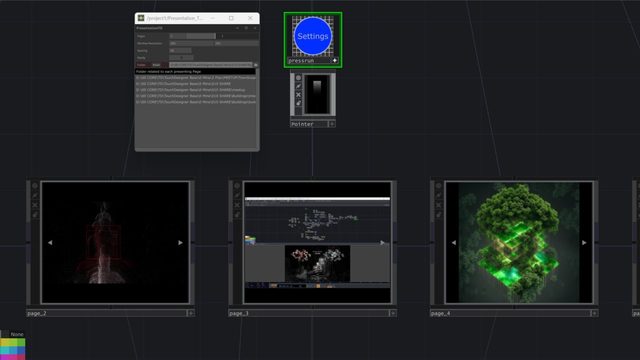Click the right arrow in page_2 viewer
The image size is (640, 360).
pos(180,242)
